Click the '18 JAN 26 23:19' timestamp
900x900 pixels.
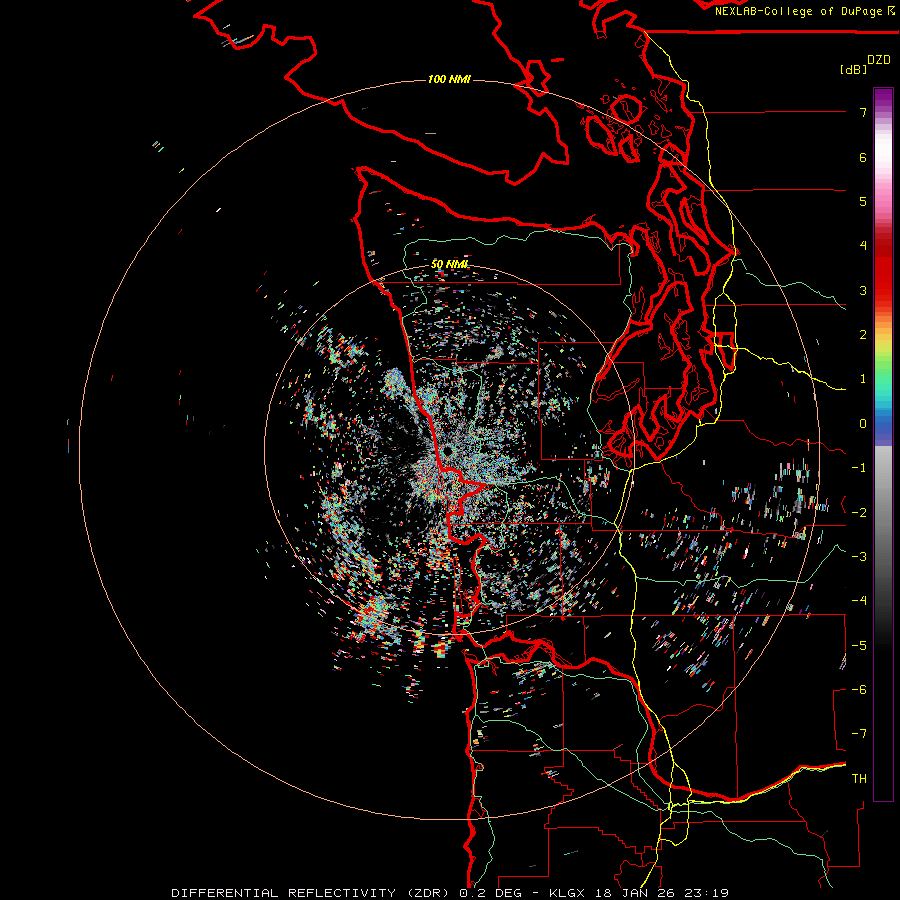661,893
